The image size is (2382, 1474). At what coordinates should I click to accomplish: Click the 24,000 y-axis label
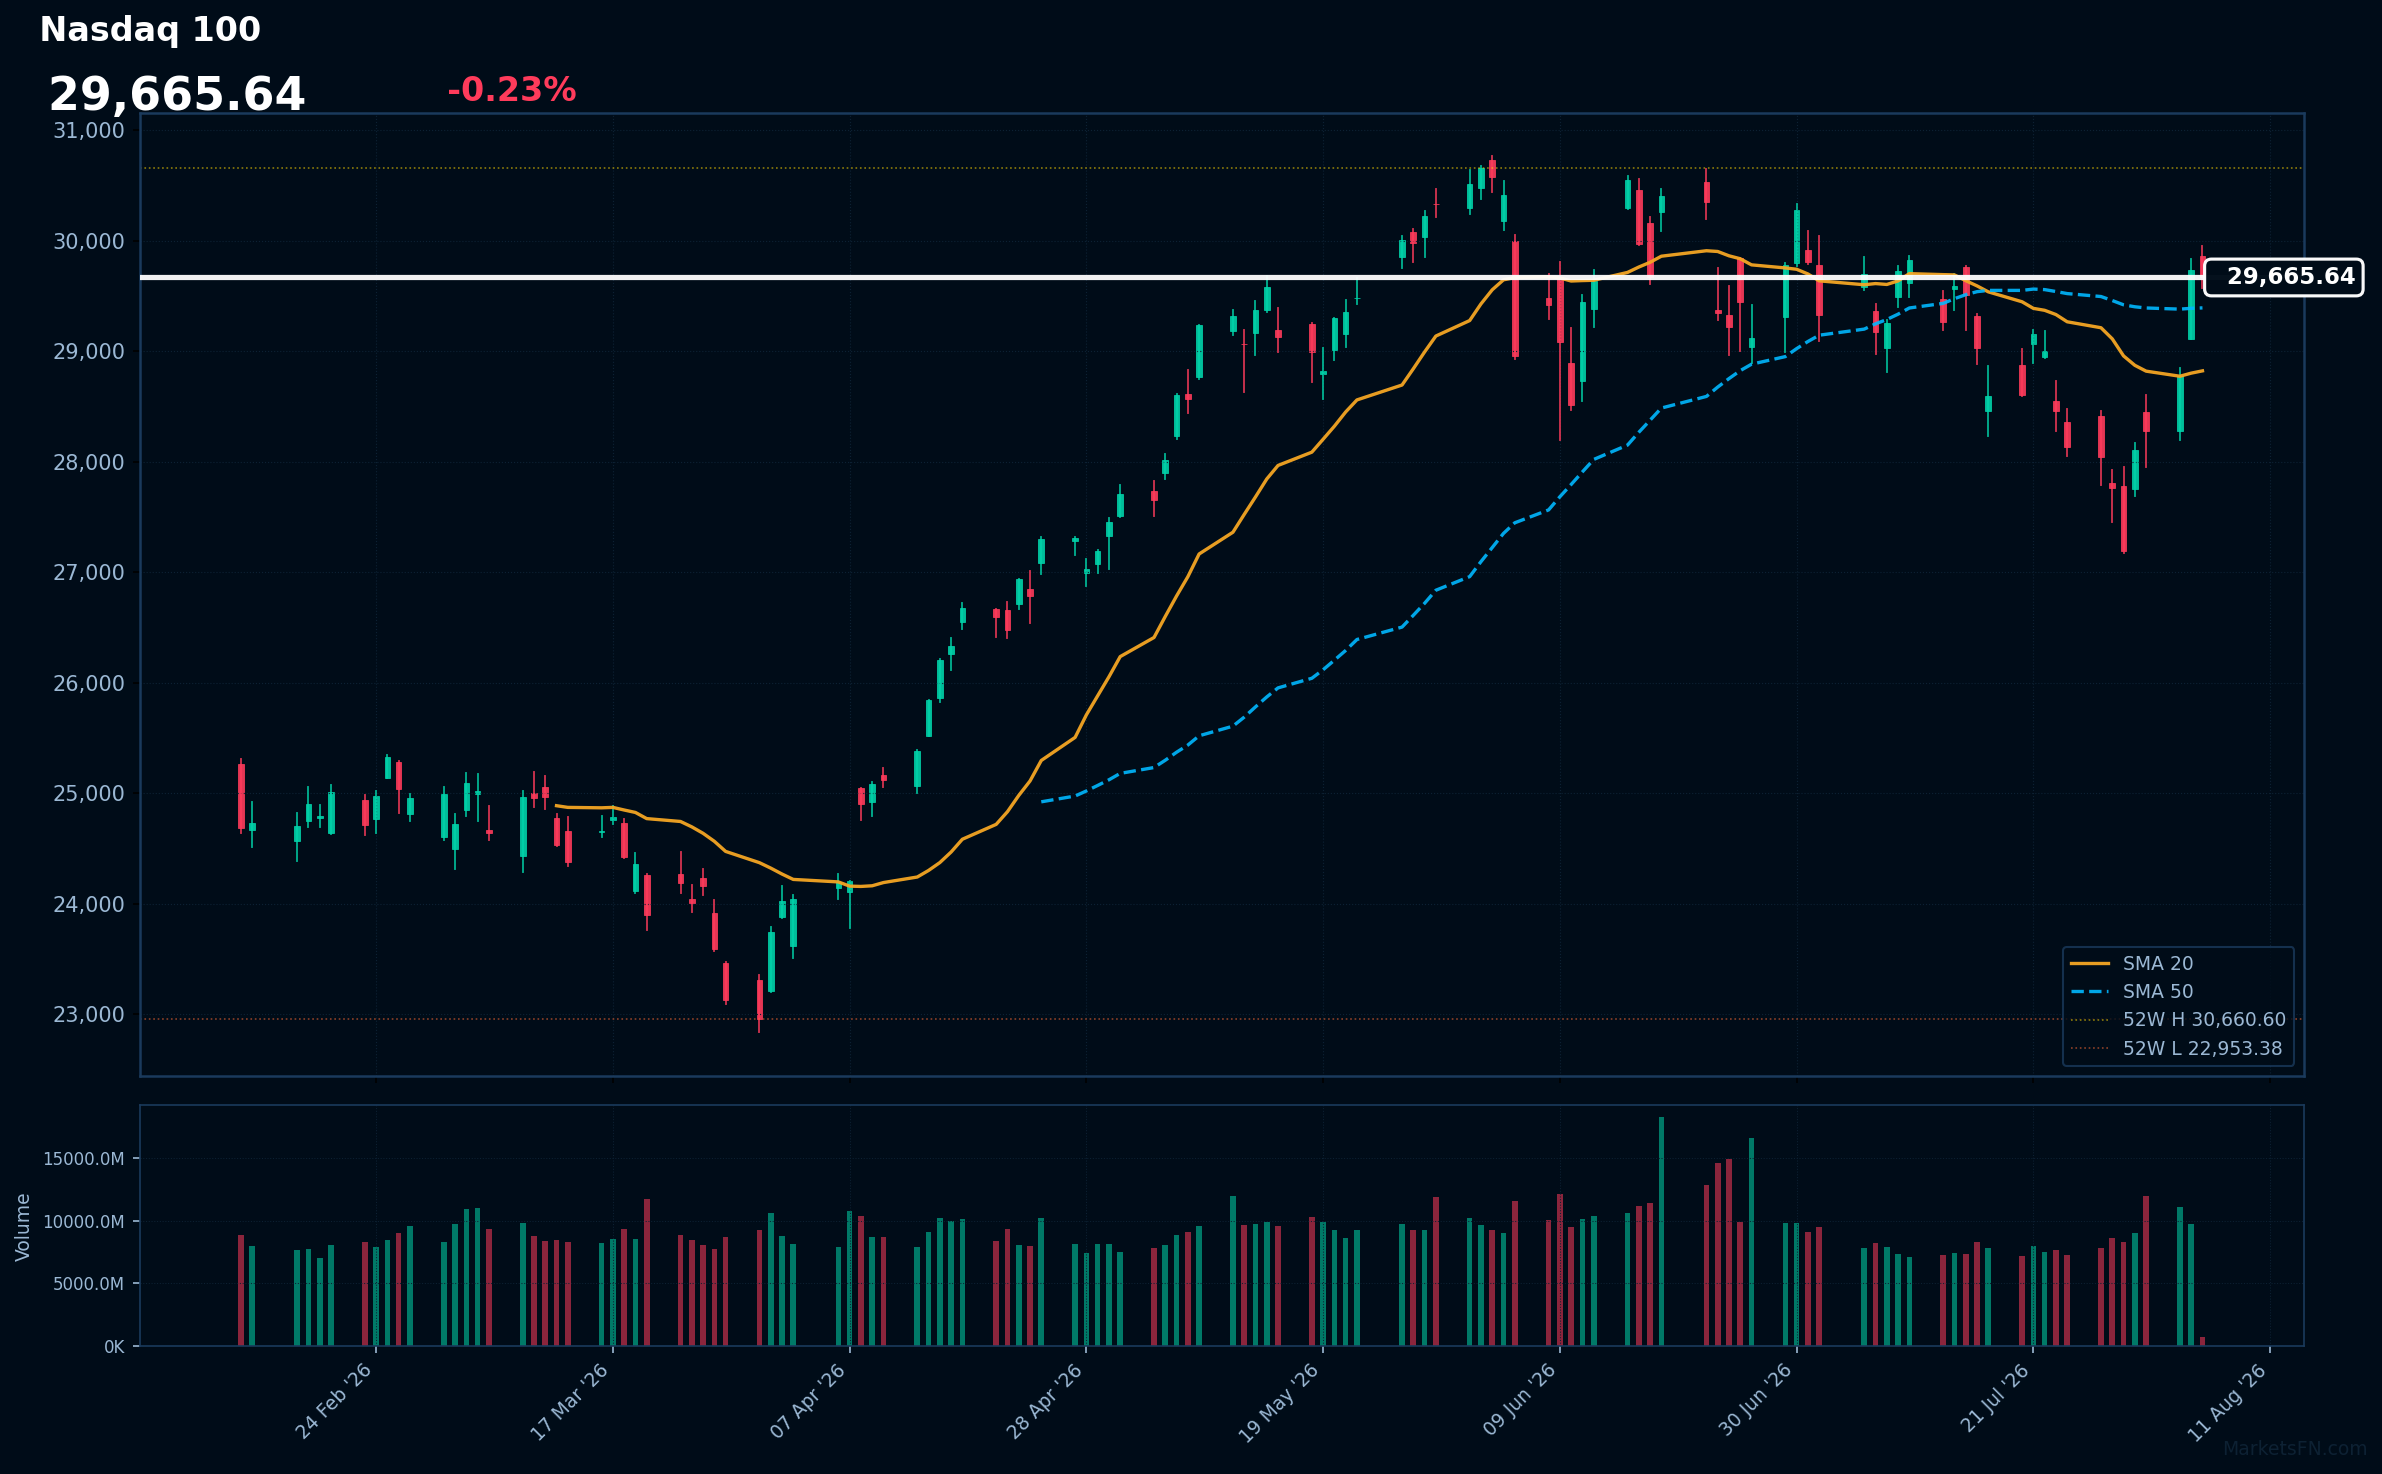(x=89, y=905)
